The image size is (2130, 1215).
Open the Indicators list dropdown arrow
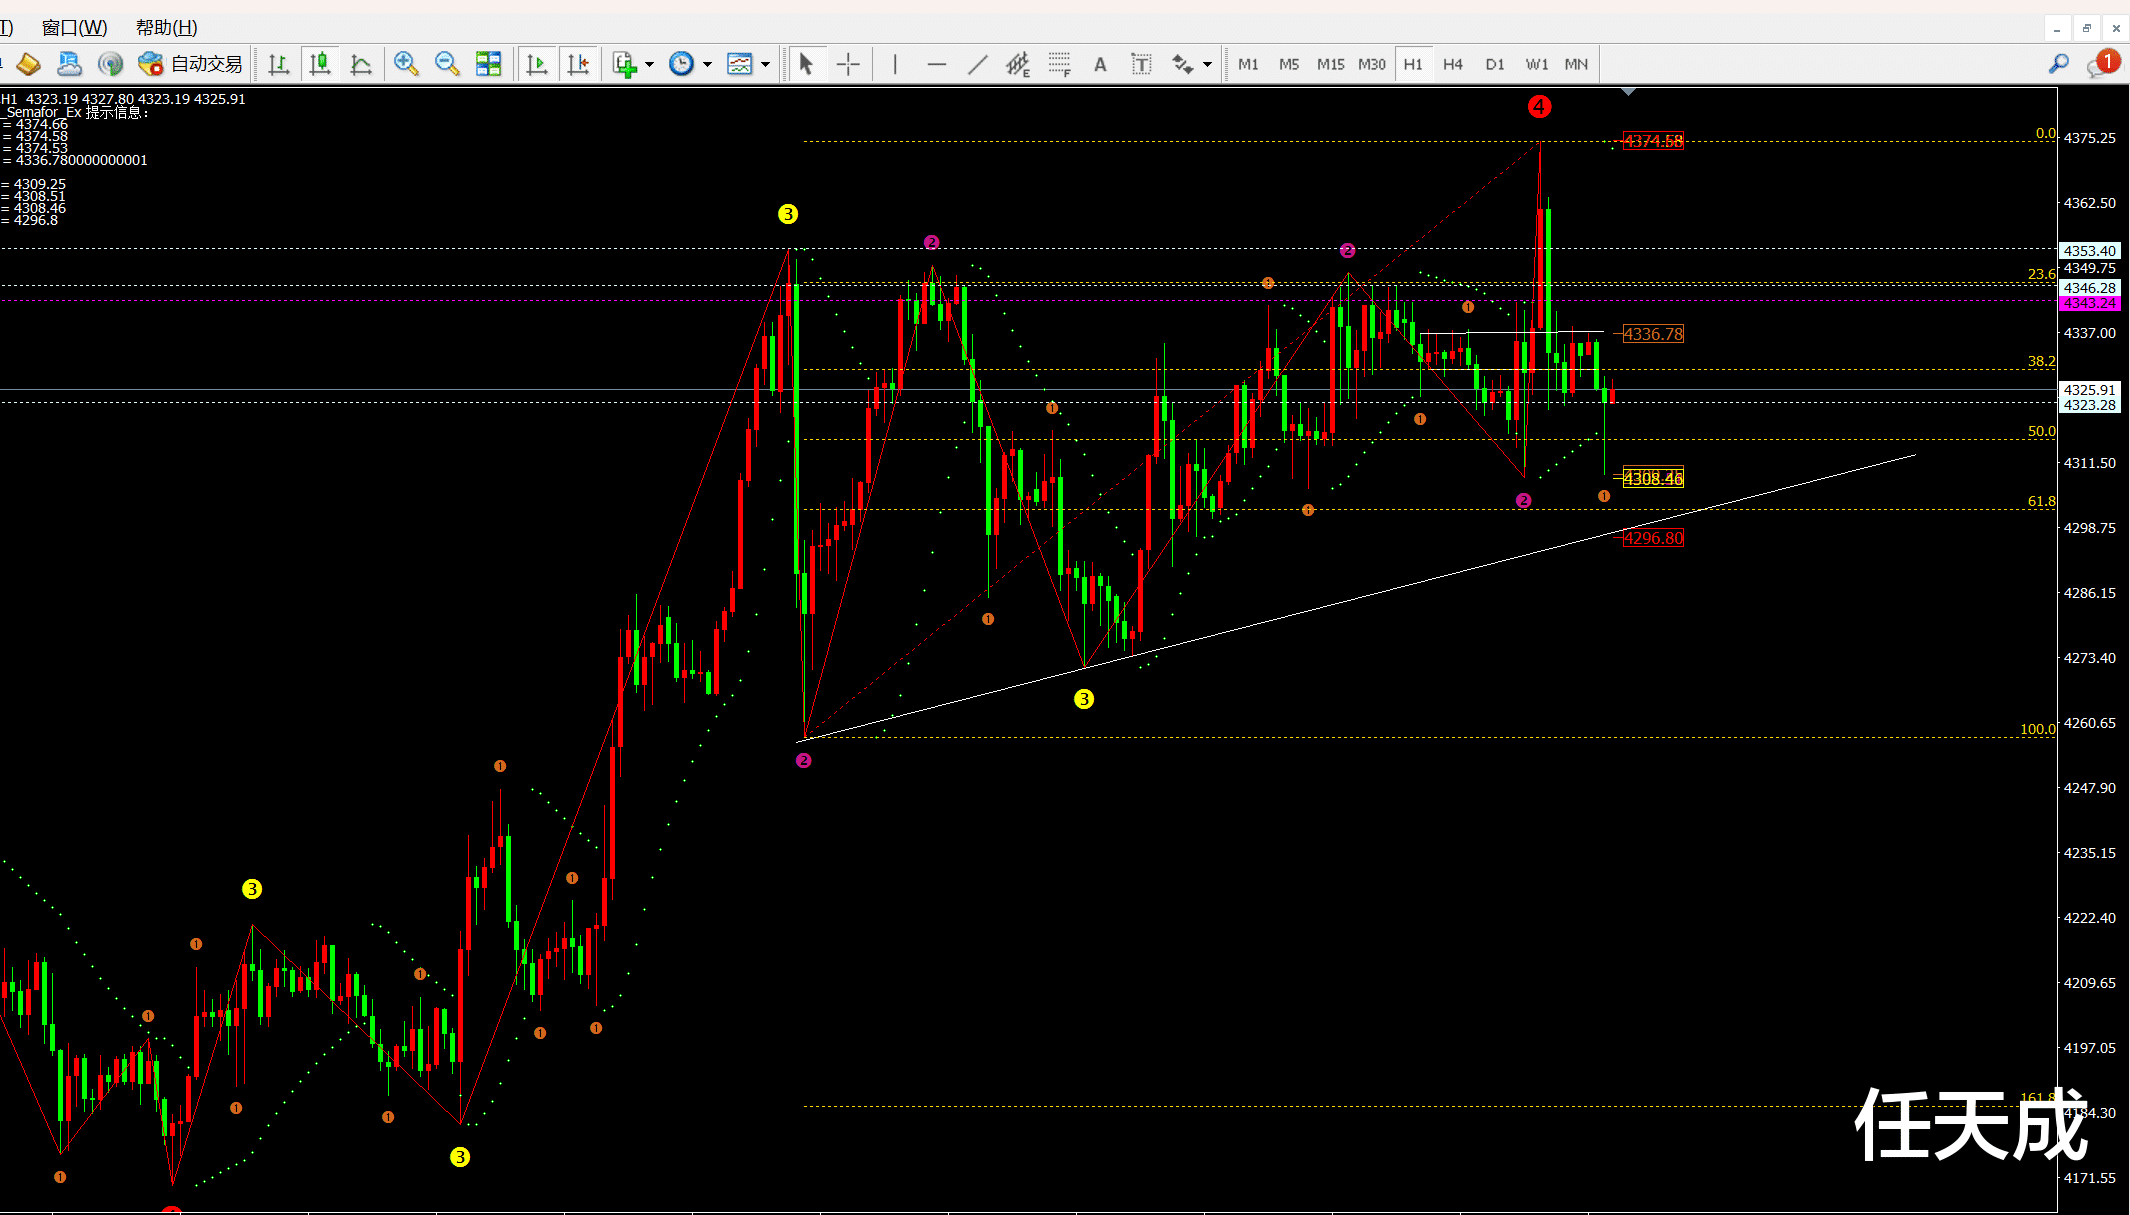pyautogui.click(x=650, y=64)
